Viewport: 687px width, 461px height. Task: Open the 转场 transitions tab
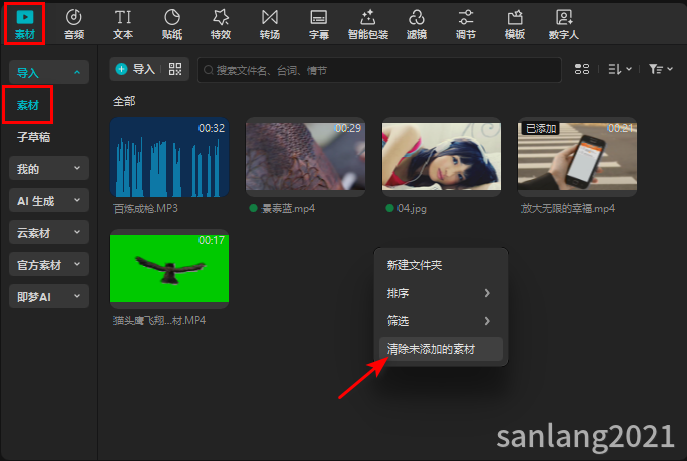click(x=269, y=25)
